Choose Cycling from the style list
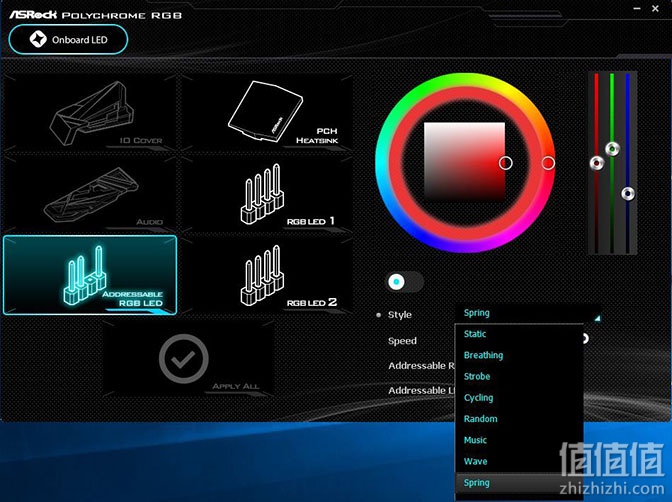This screenshot has width=672, height=502. [519, 397]
